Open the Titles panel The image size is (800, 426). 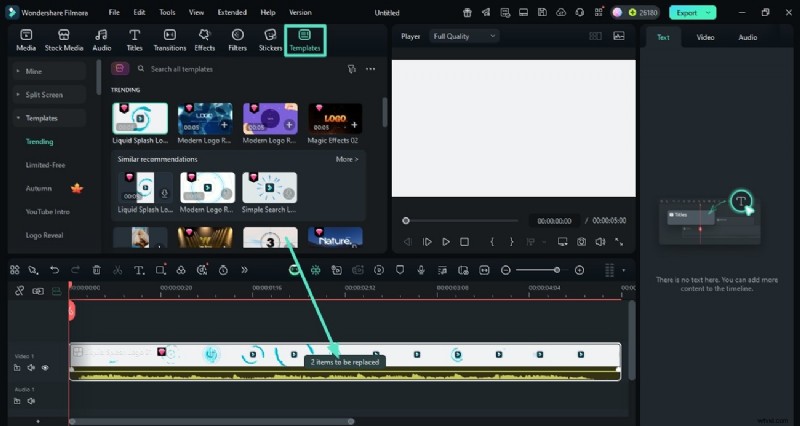(134, 40)
